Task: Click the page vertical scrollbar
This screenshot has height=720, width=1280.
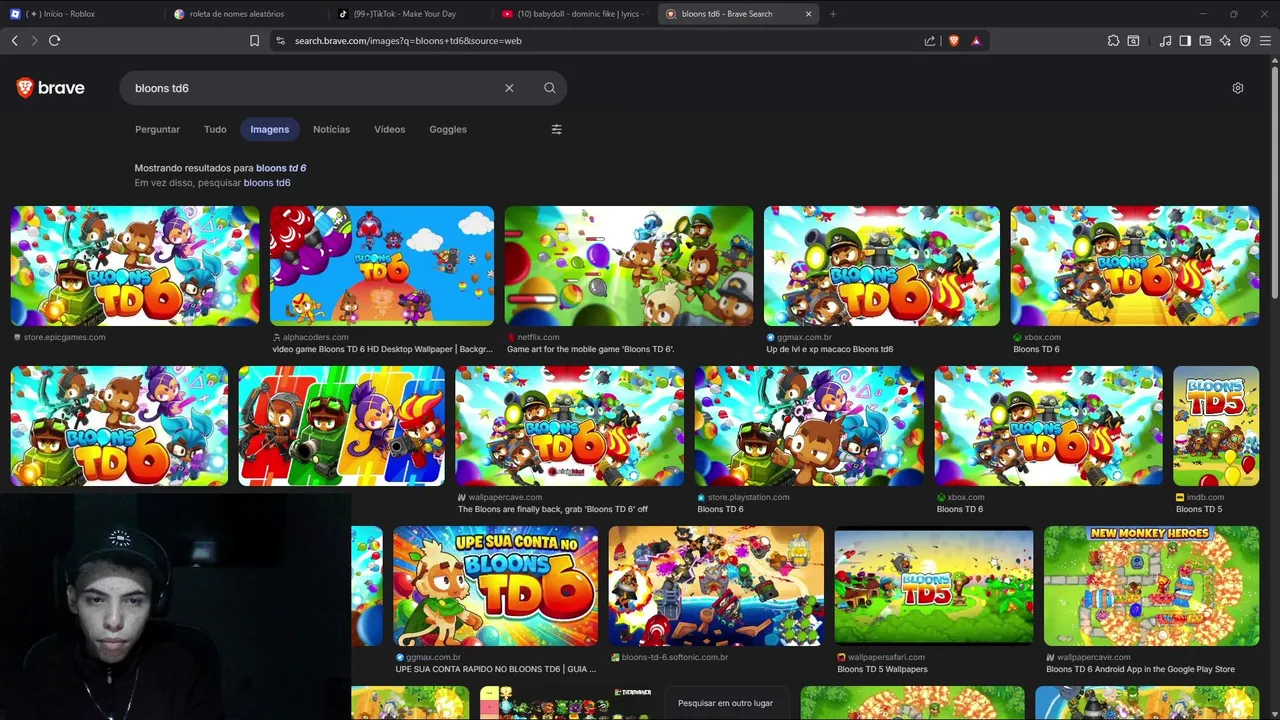Action: pos(1274,185)
